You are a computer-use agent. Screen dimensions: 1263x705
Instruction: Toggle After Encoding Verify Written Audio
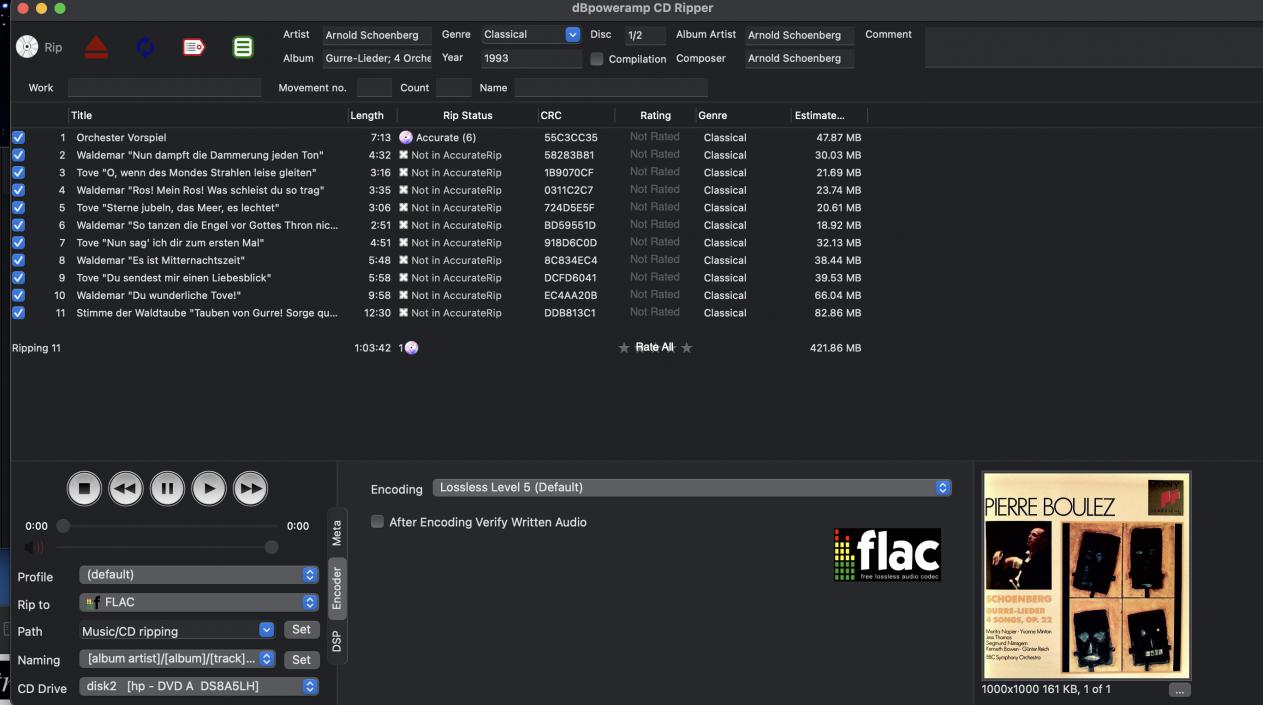(378, 522)
